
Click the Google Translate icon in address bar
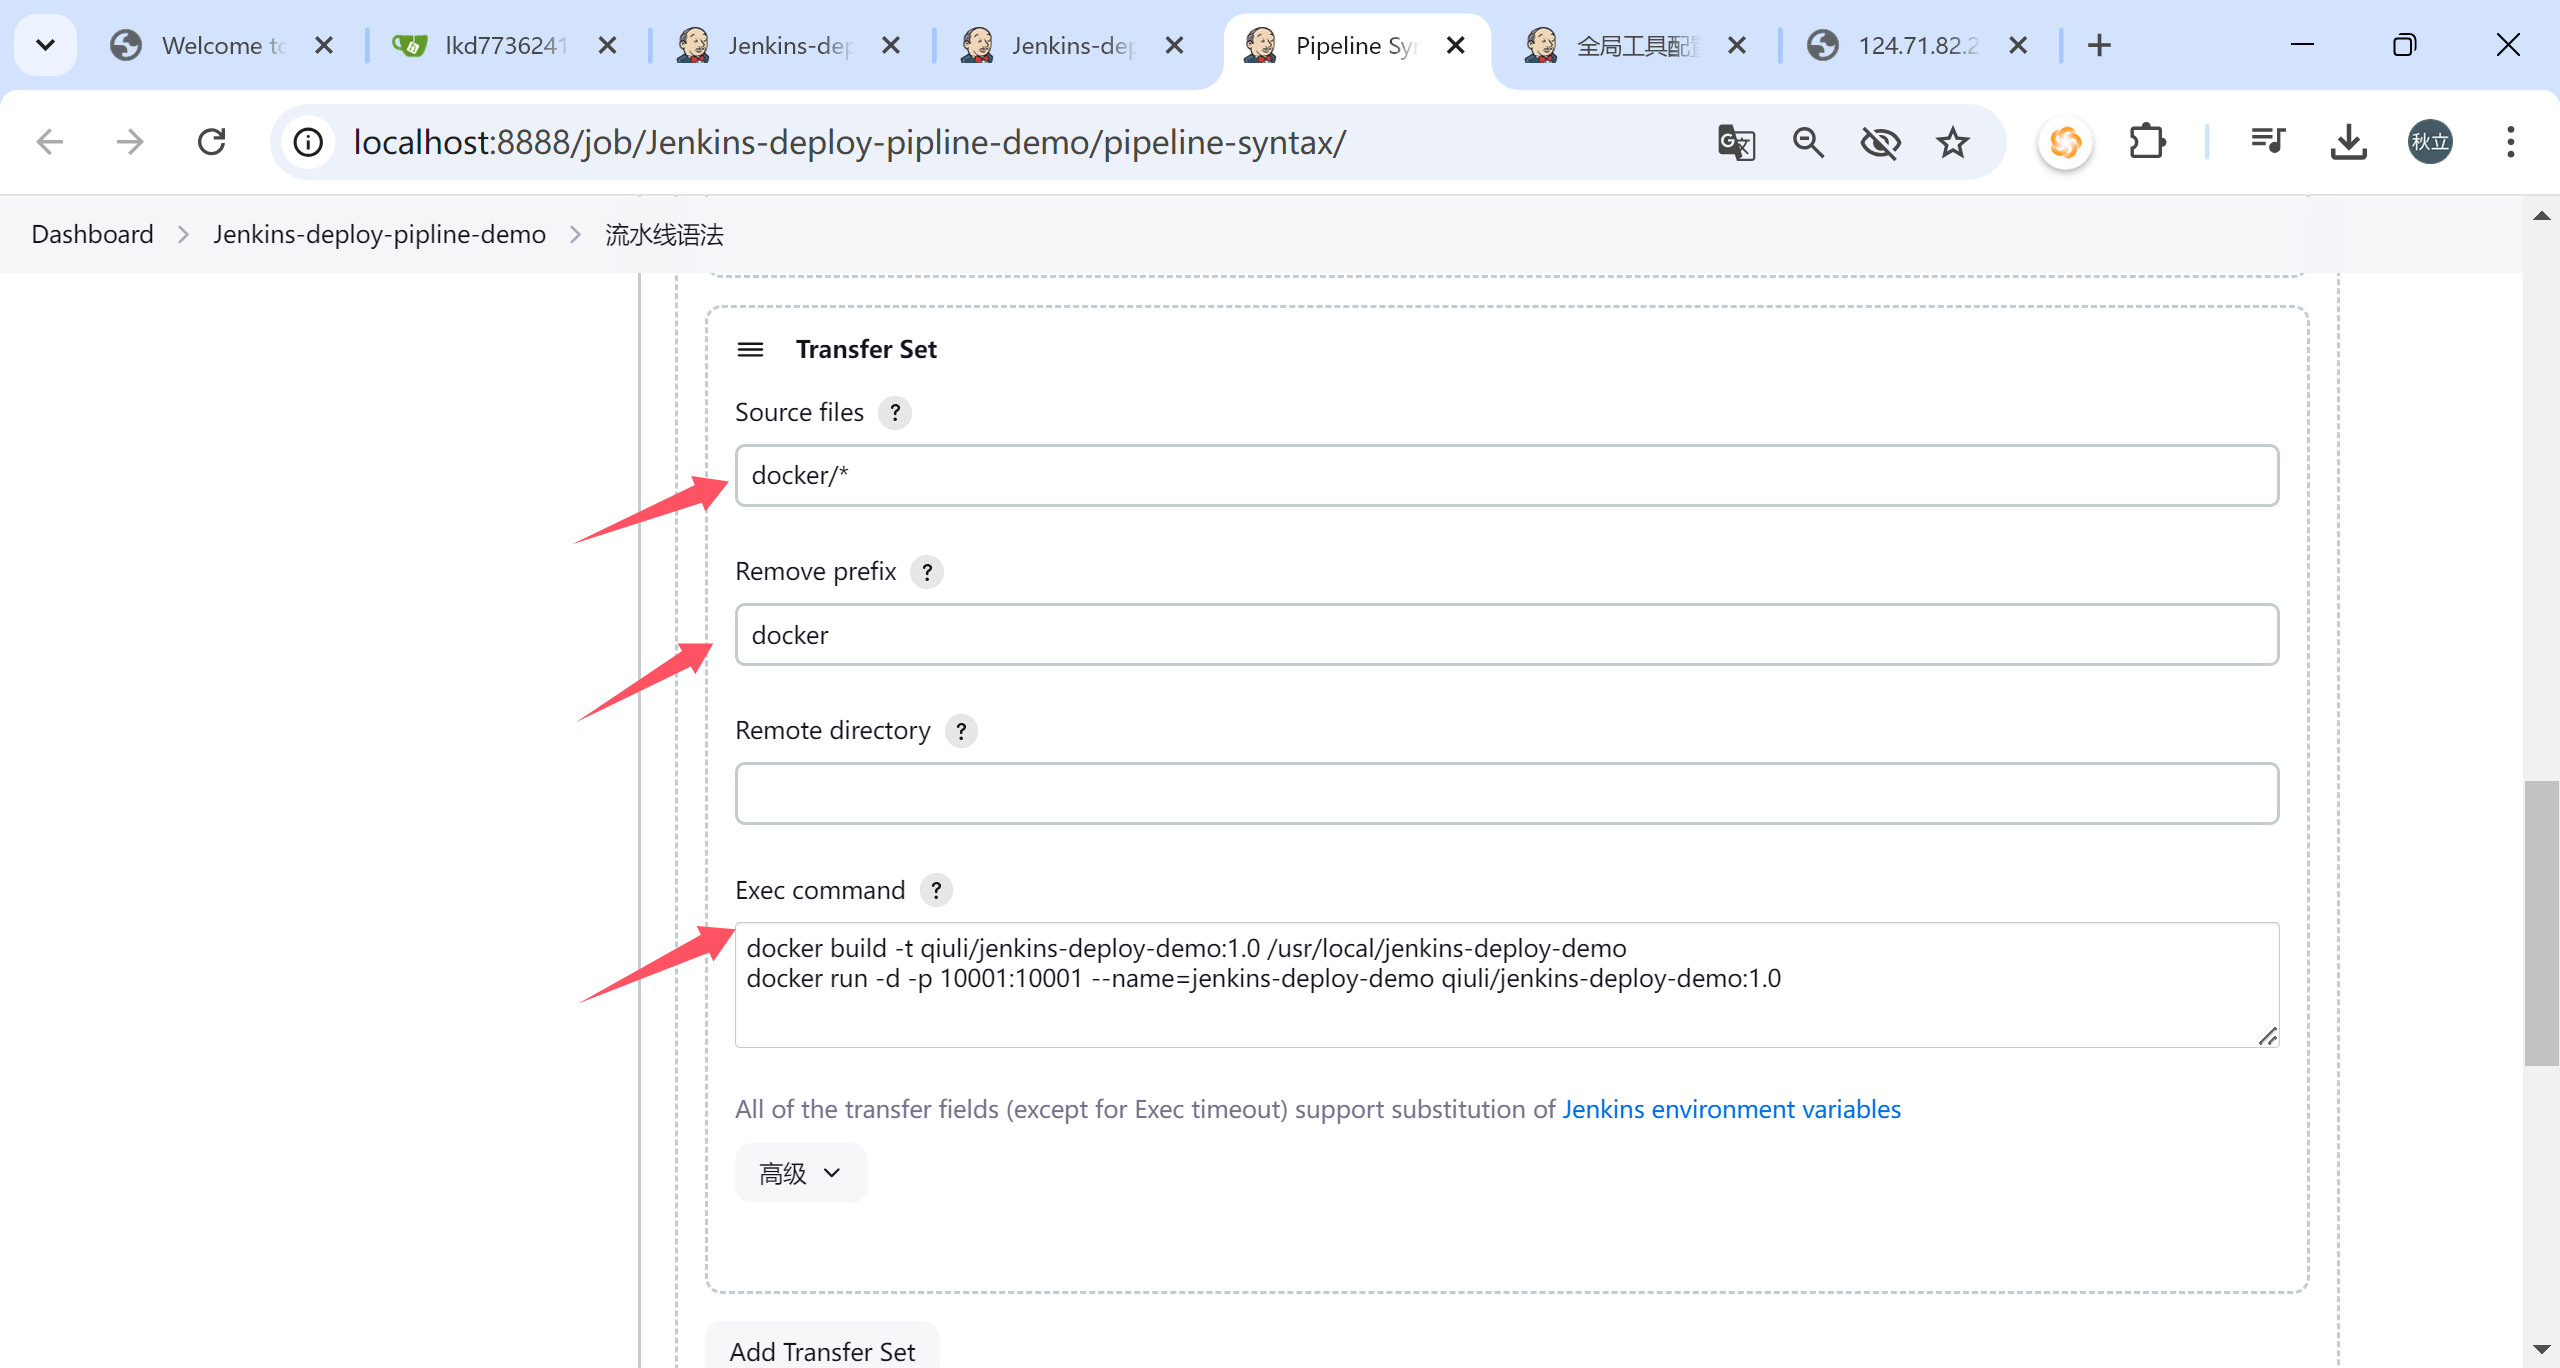[1736, 142]
